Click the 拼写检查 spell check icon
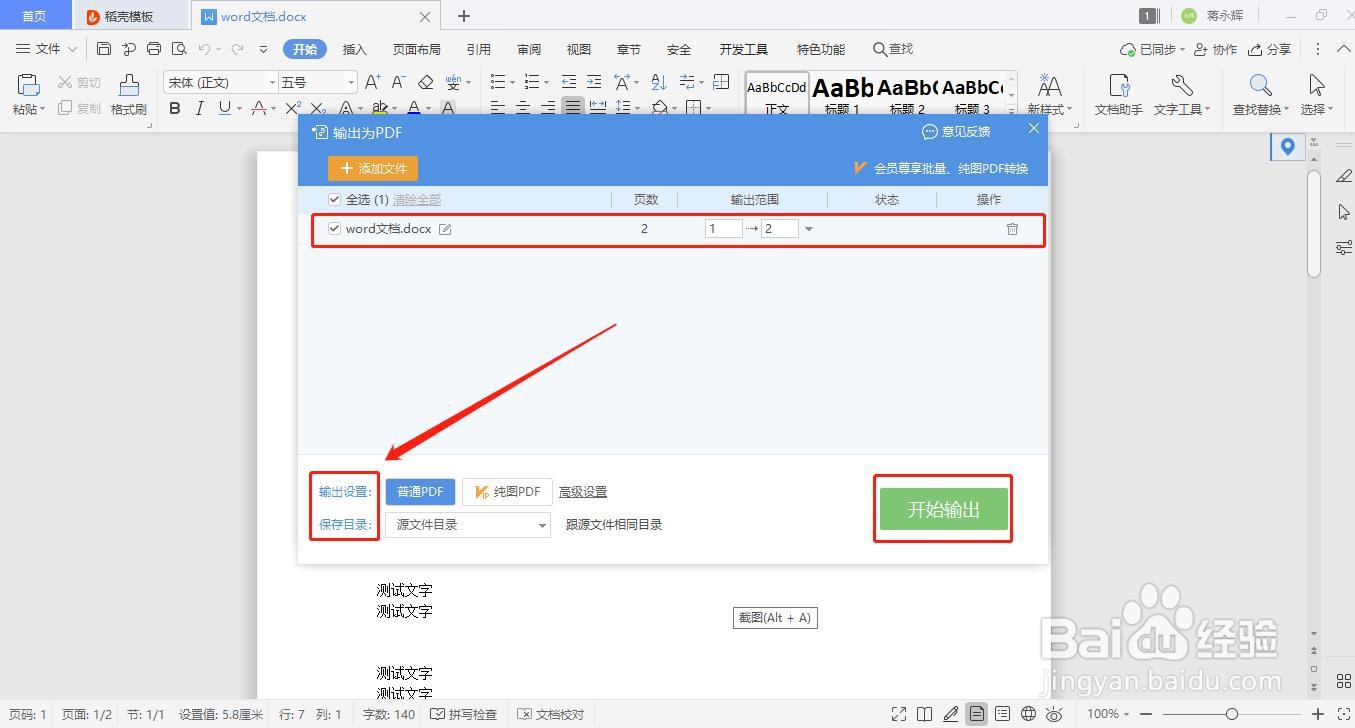The image size is (1355, 728). point(438,714)
